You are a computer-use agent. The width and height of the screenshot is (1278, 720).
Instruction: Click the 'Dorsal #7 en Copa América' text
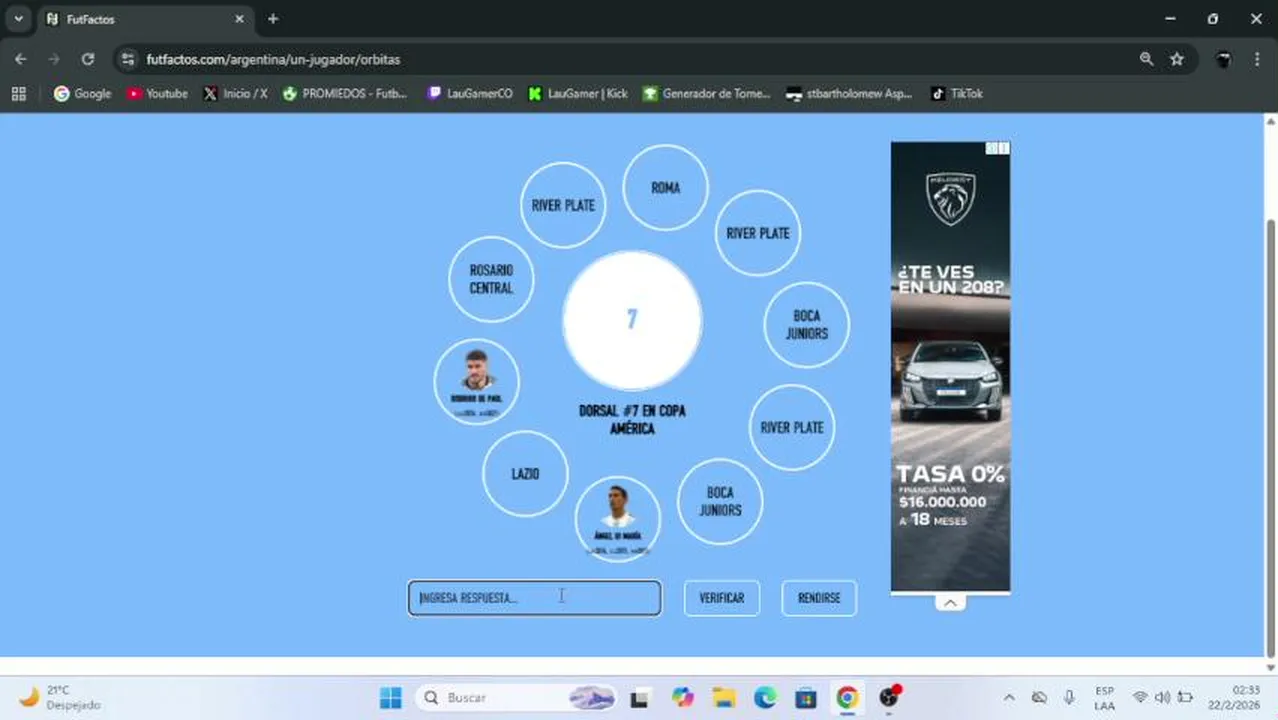(x=632, y=419)
